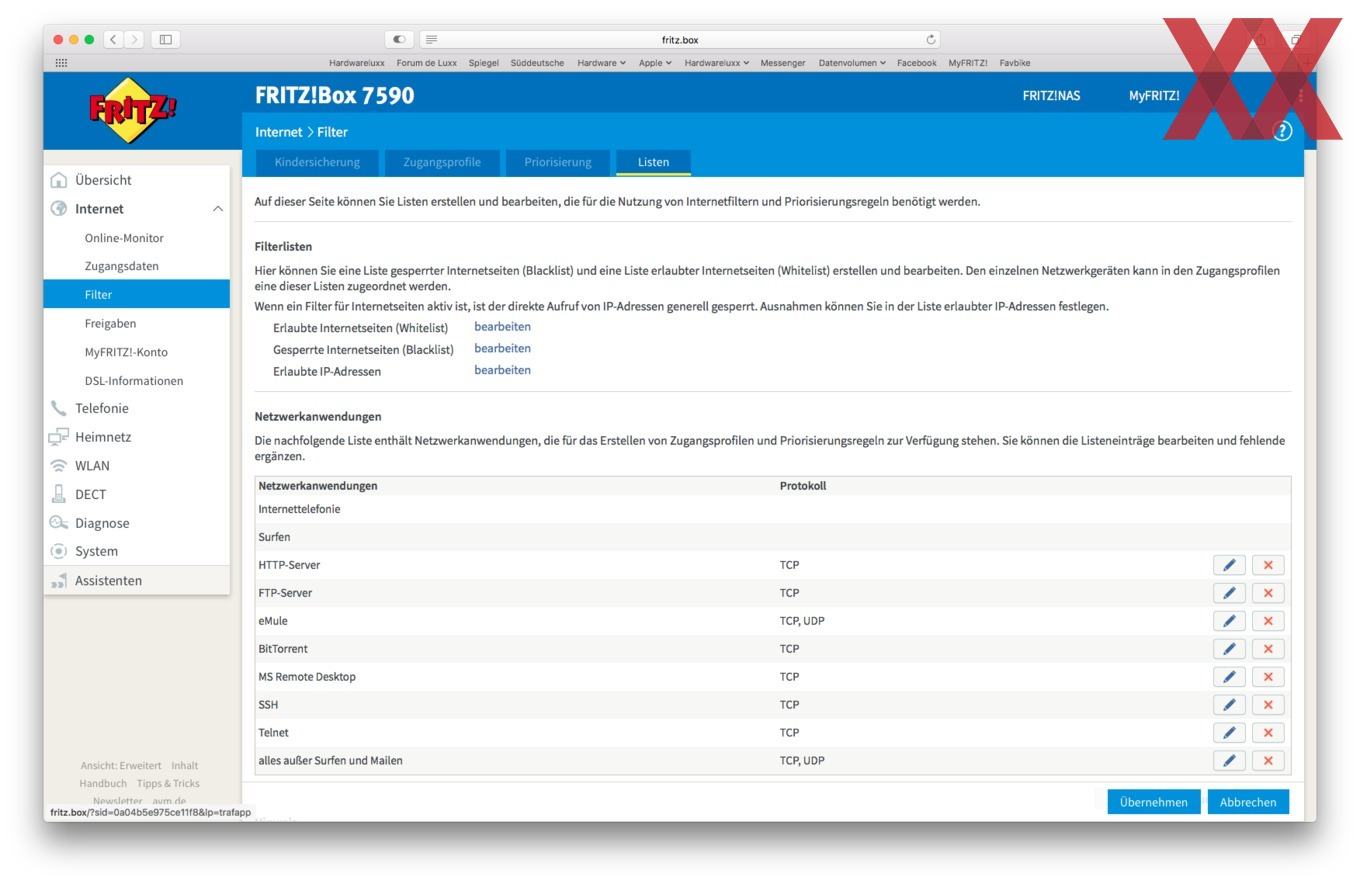Image resolution: width=1360 pixels, height=884 pixels.
Task: Open the Tipps & Tricks footer link
Action: tap(168, 784)
